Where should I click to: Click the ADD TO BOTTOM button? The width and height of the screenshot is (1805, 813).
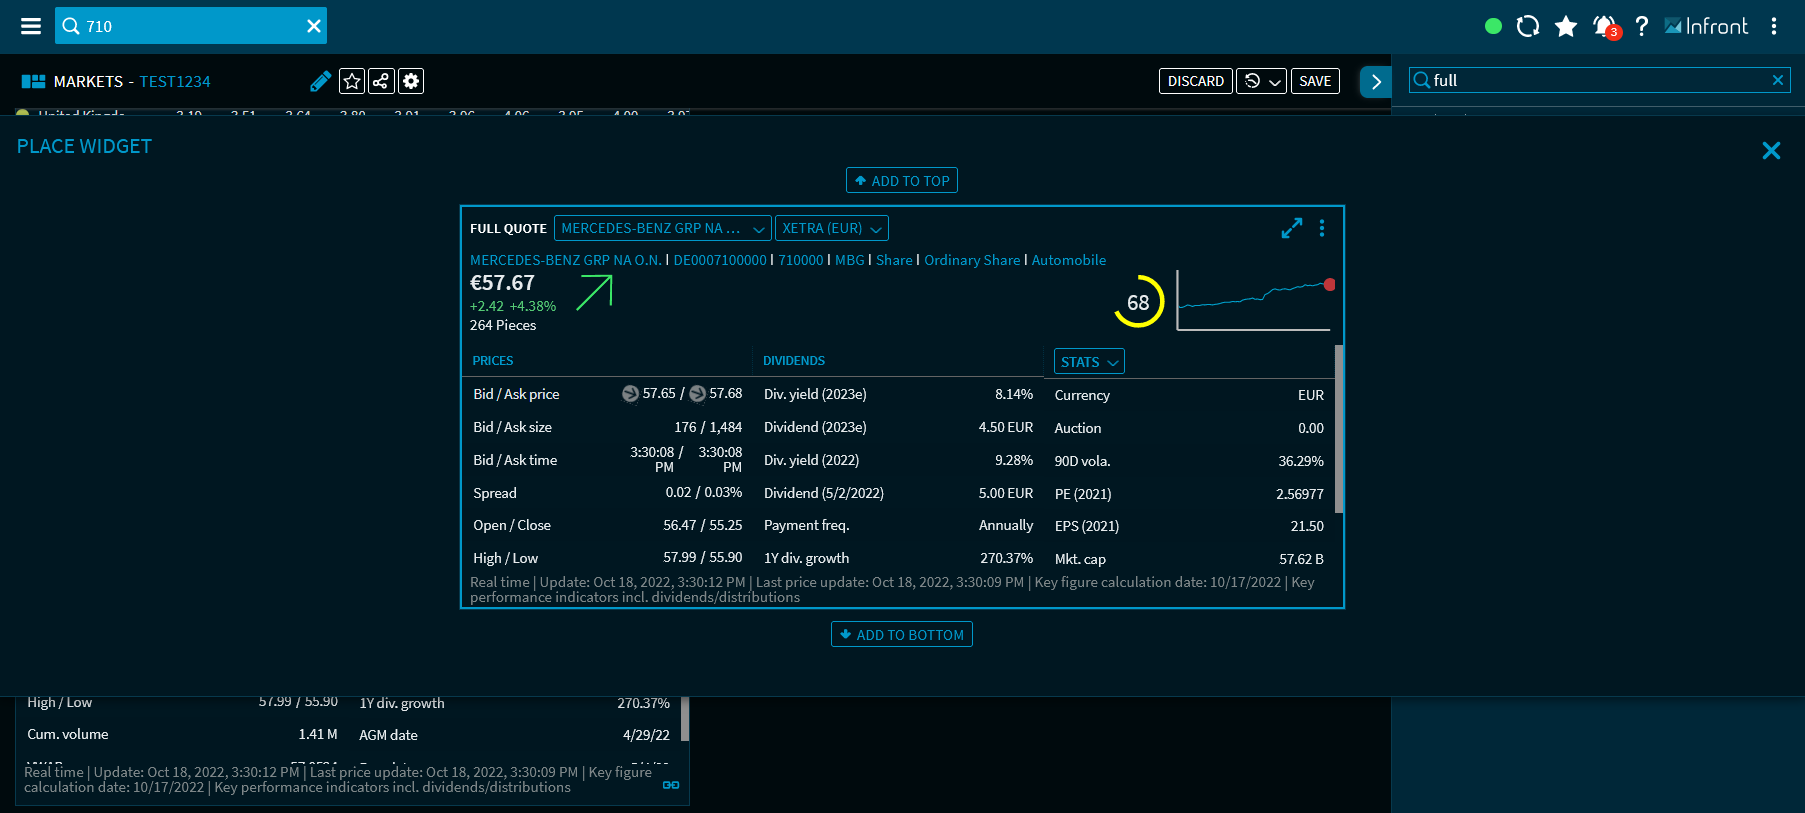tap(901, 634)
